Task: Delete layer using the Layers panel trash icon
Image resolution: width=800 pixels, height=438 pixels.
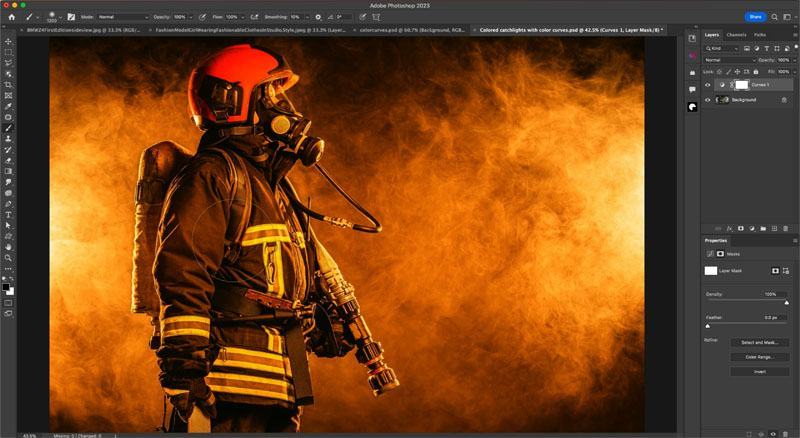Action: [786, 228]
